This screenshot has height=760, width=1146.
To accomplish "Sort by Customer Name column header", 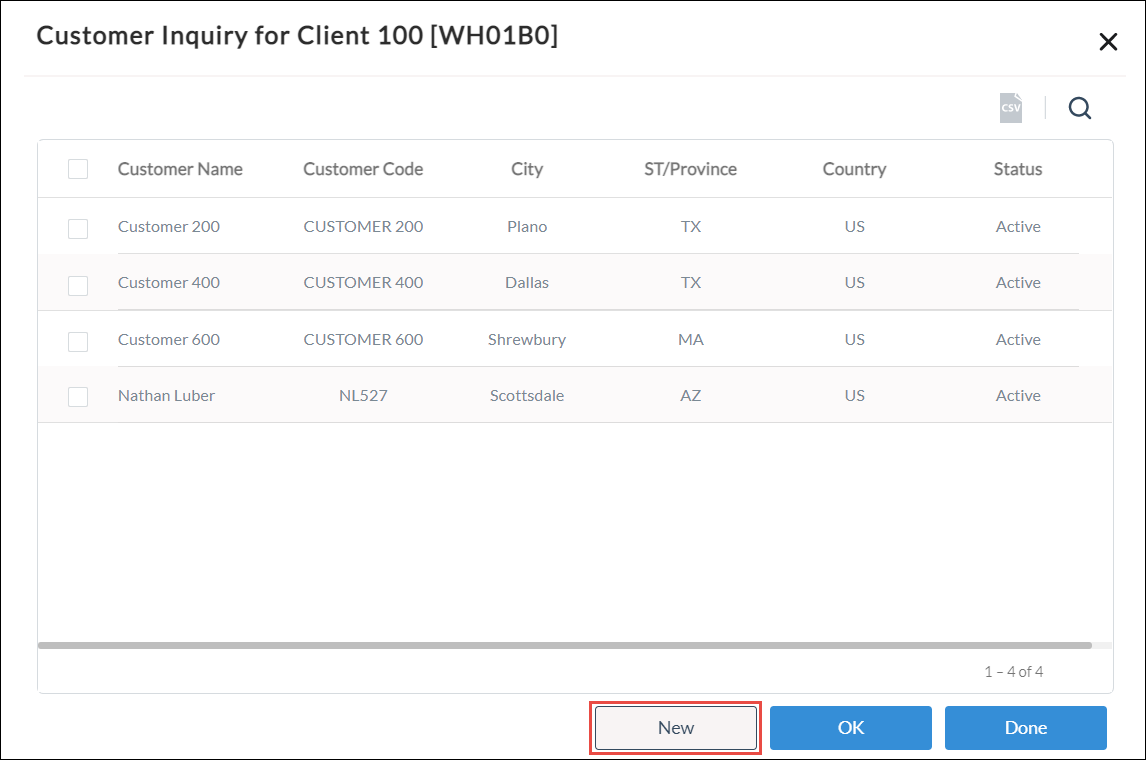I will 180,169.
